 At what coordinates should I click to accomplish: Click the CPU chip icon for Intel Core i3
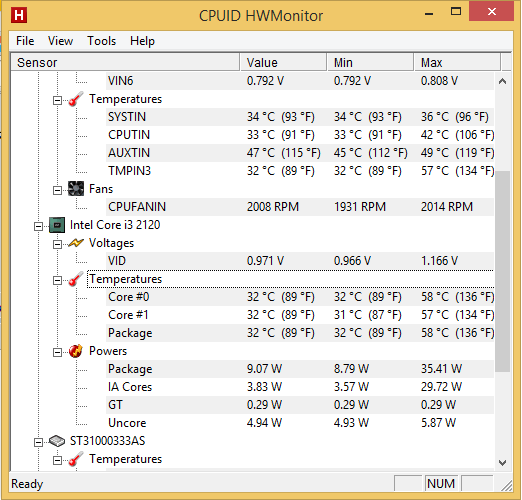click(x=57, y=225)
